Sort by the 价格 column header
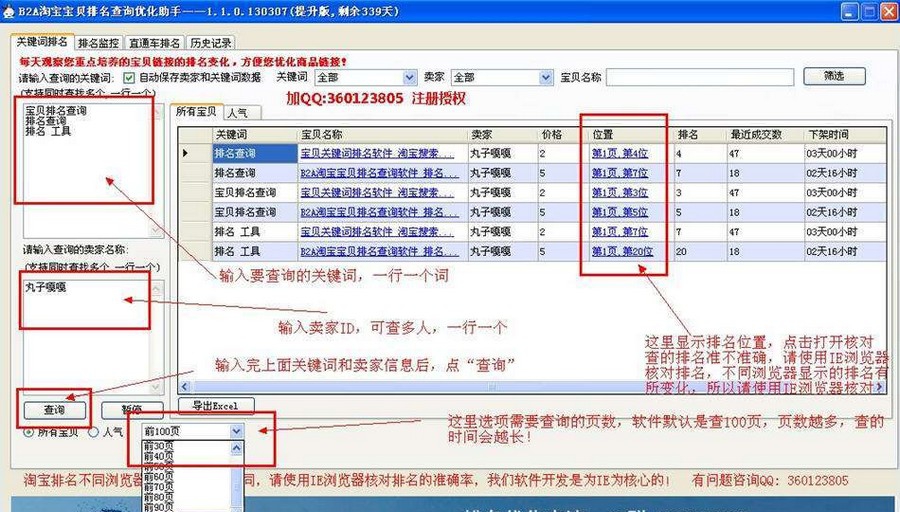 click(x=563, y=134)
